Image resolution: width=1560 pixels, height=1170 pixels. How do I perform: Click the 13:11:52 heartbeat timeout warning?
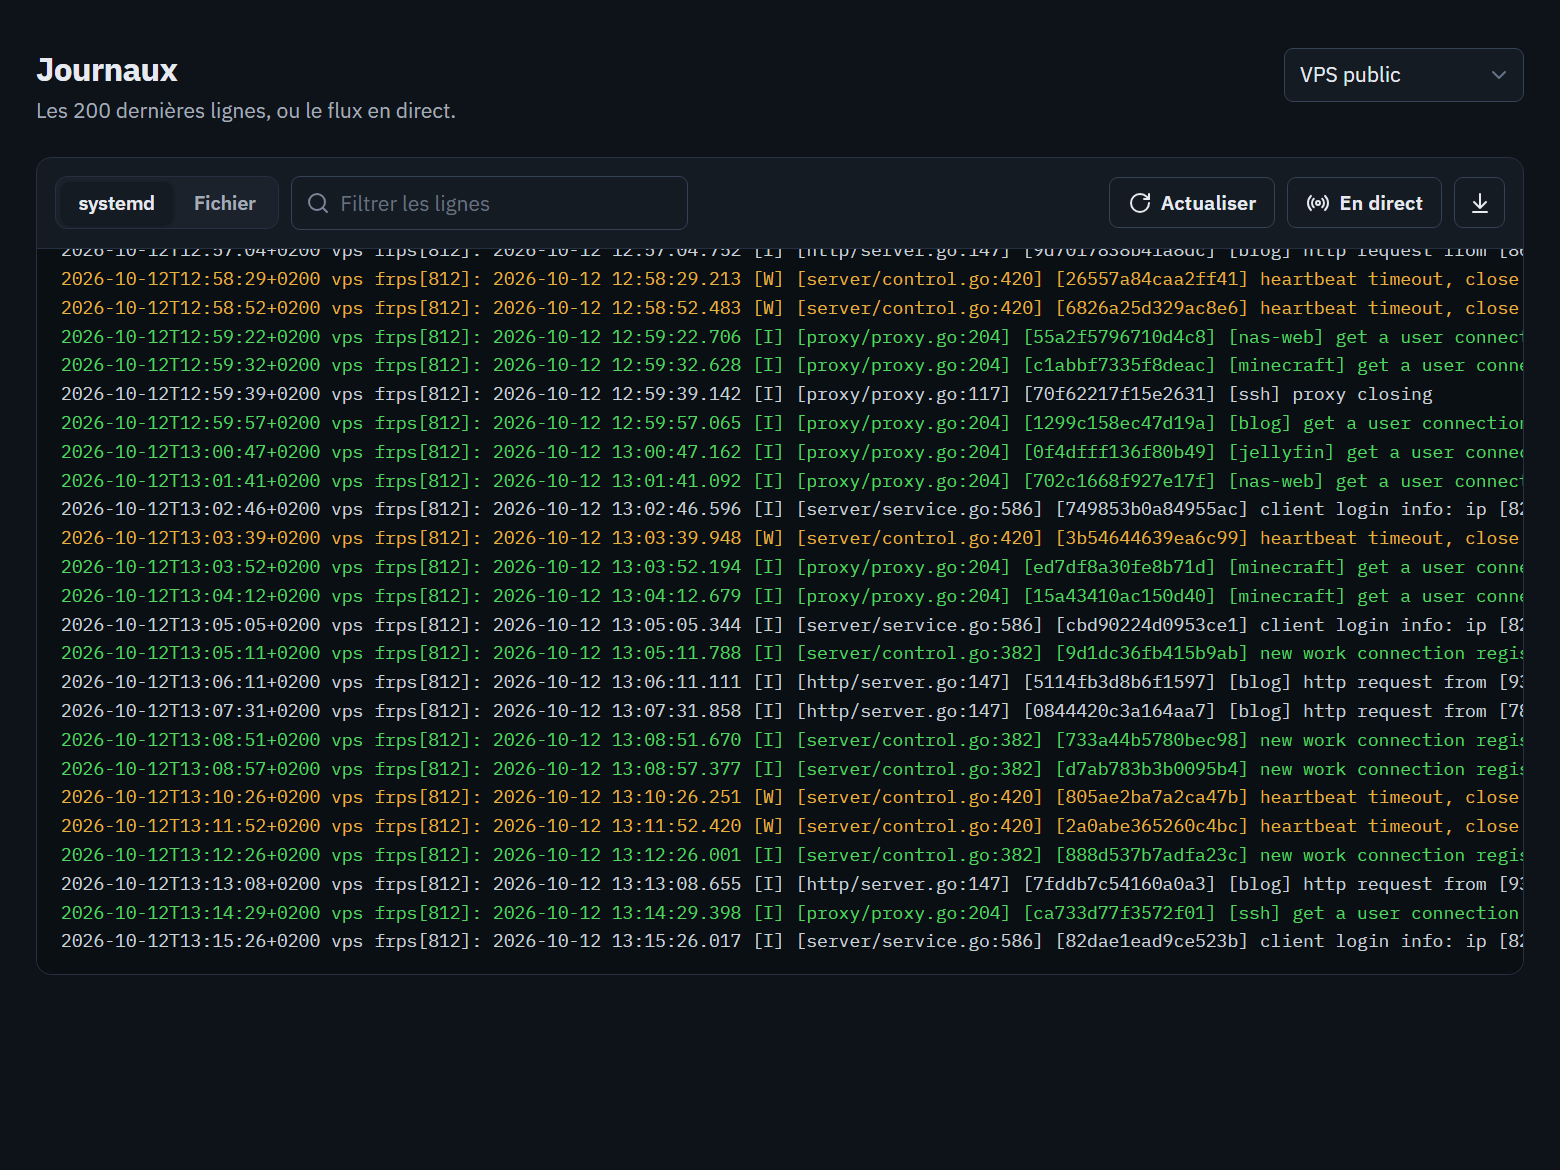click(x=790, y=826)
